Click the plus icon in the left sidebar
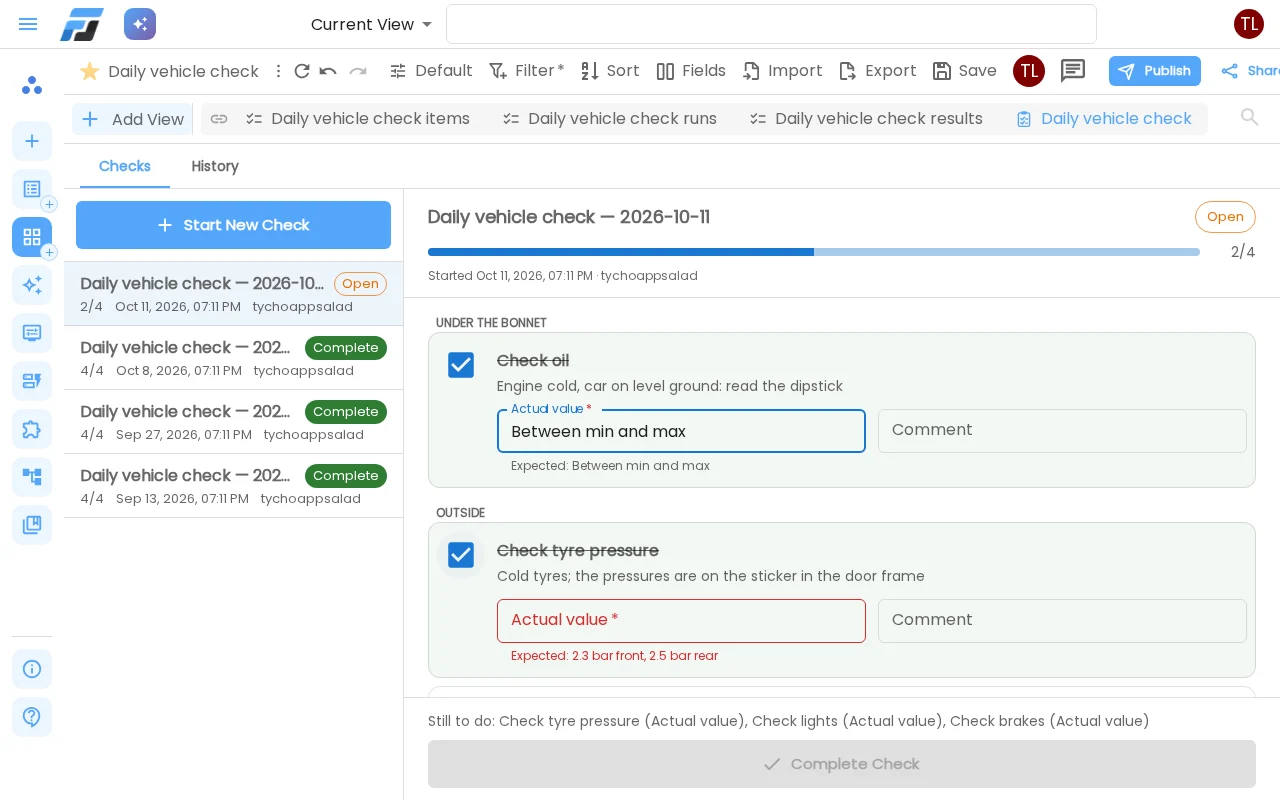The width and height of the screenshot is (1280, 800). (x=32, y=141)
